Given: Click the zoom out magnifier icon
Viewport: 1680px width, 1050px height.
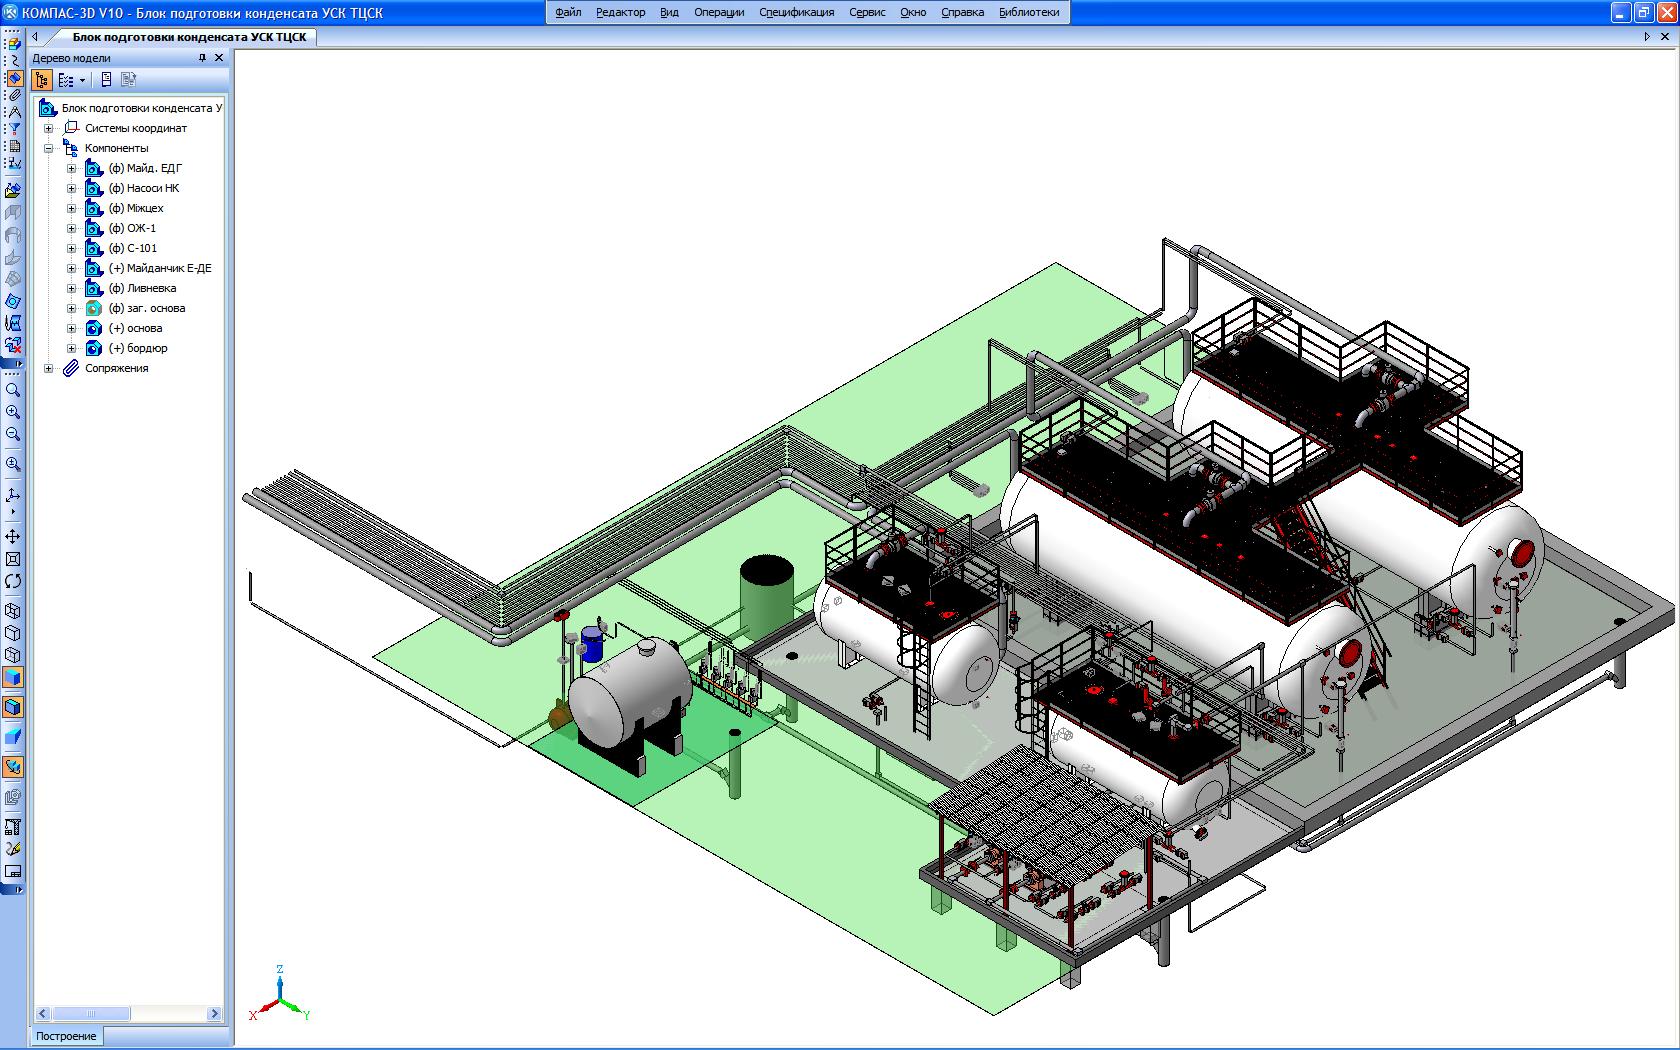Looking at the screenshot, I should point(13,434).
